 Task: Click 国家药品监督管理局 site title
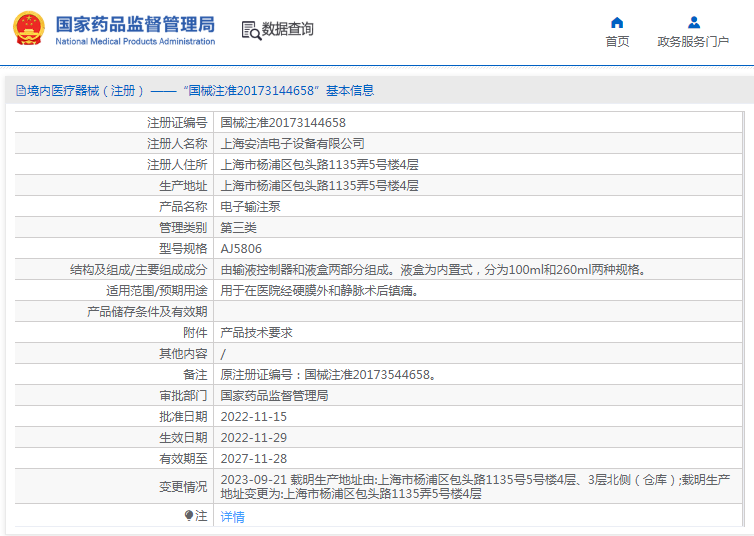click(x=135, y=24)
